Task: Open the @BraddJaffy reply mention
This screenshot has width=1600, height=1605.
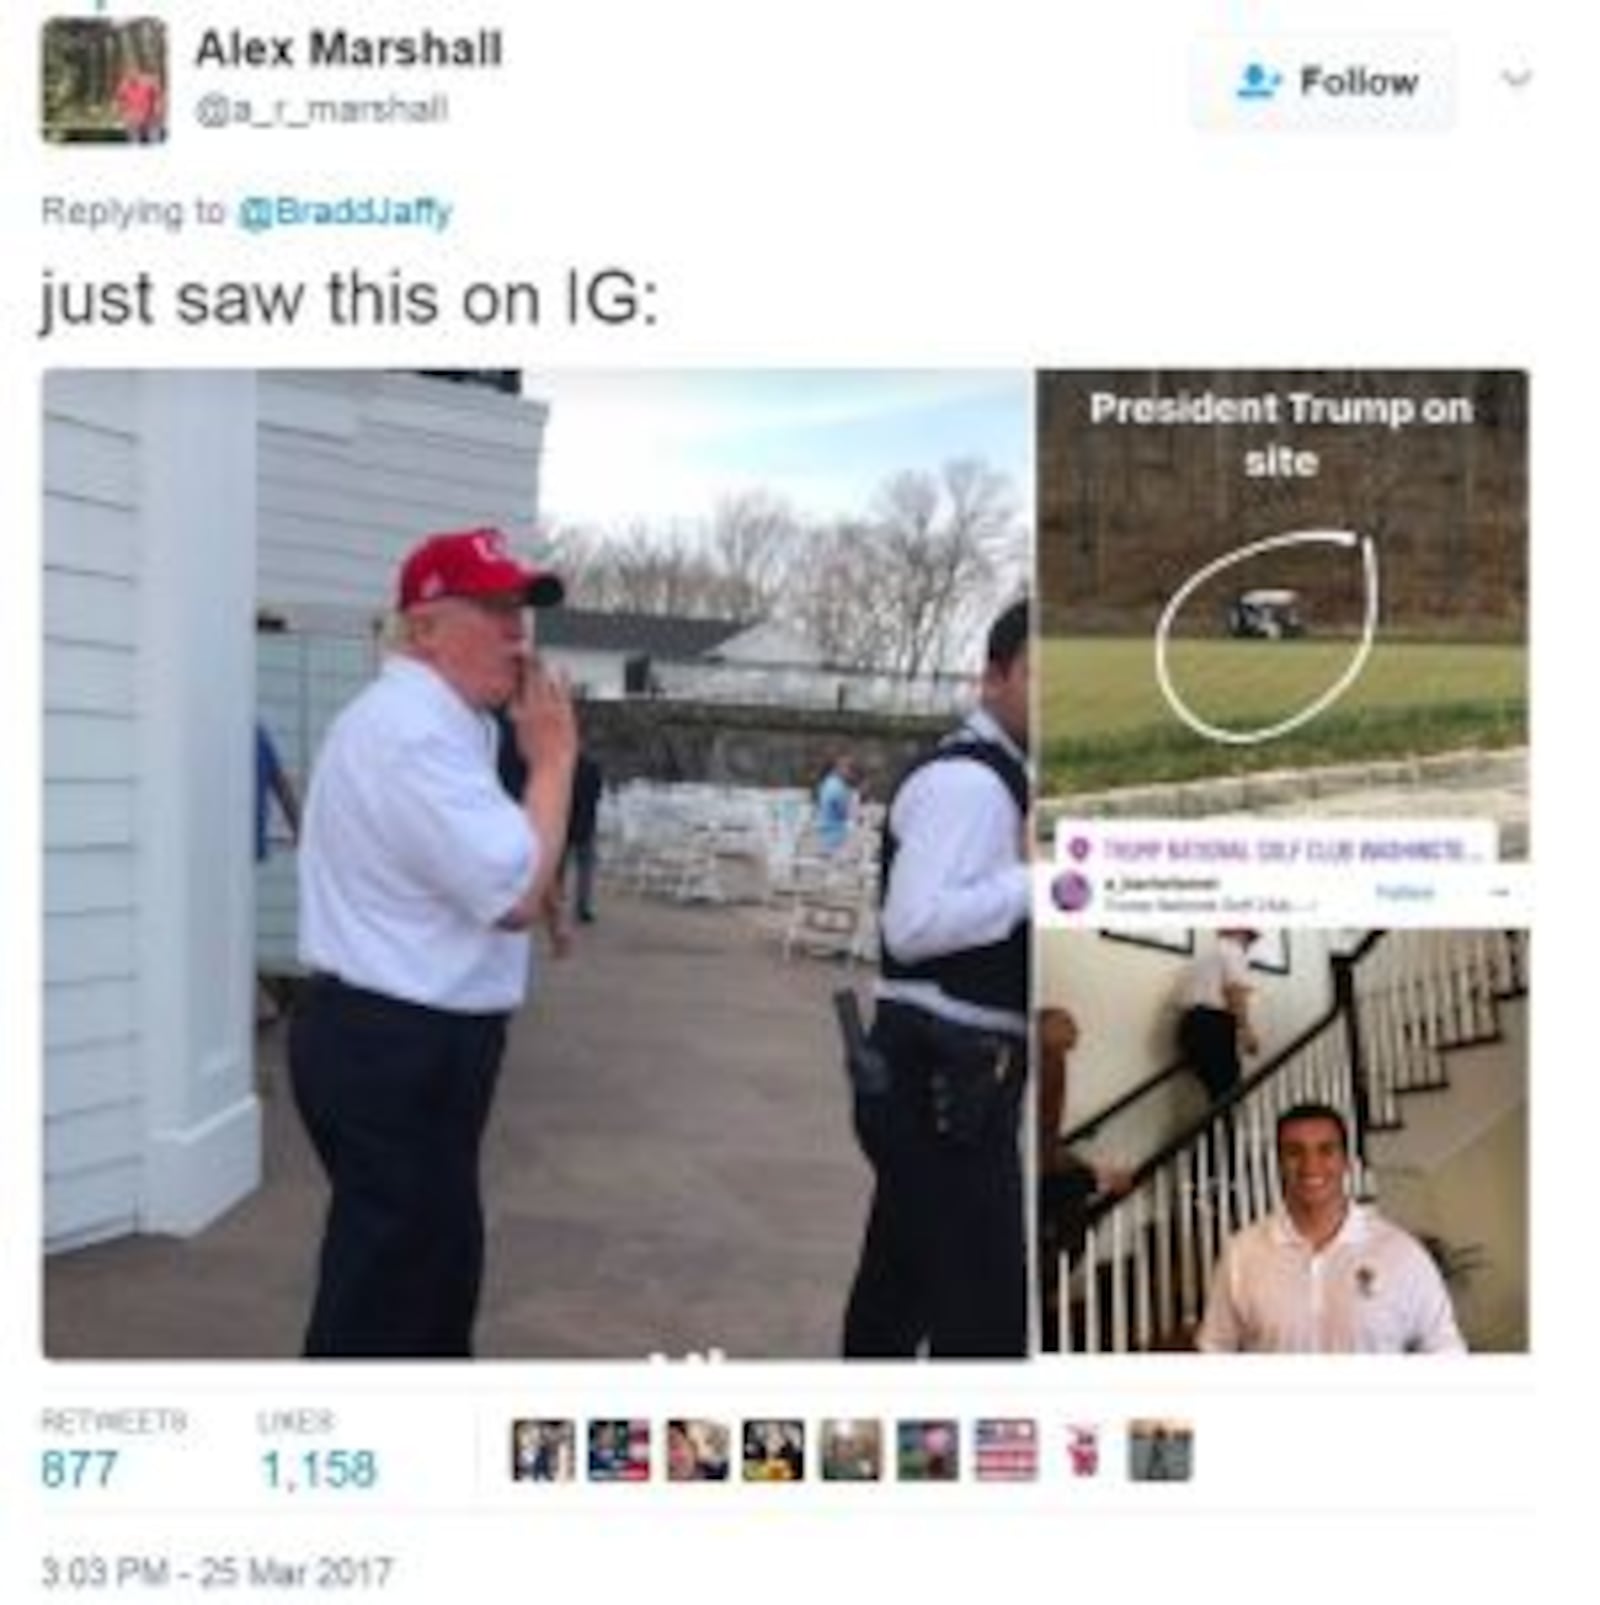Action: (x=344, y=212)
